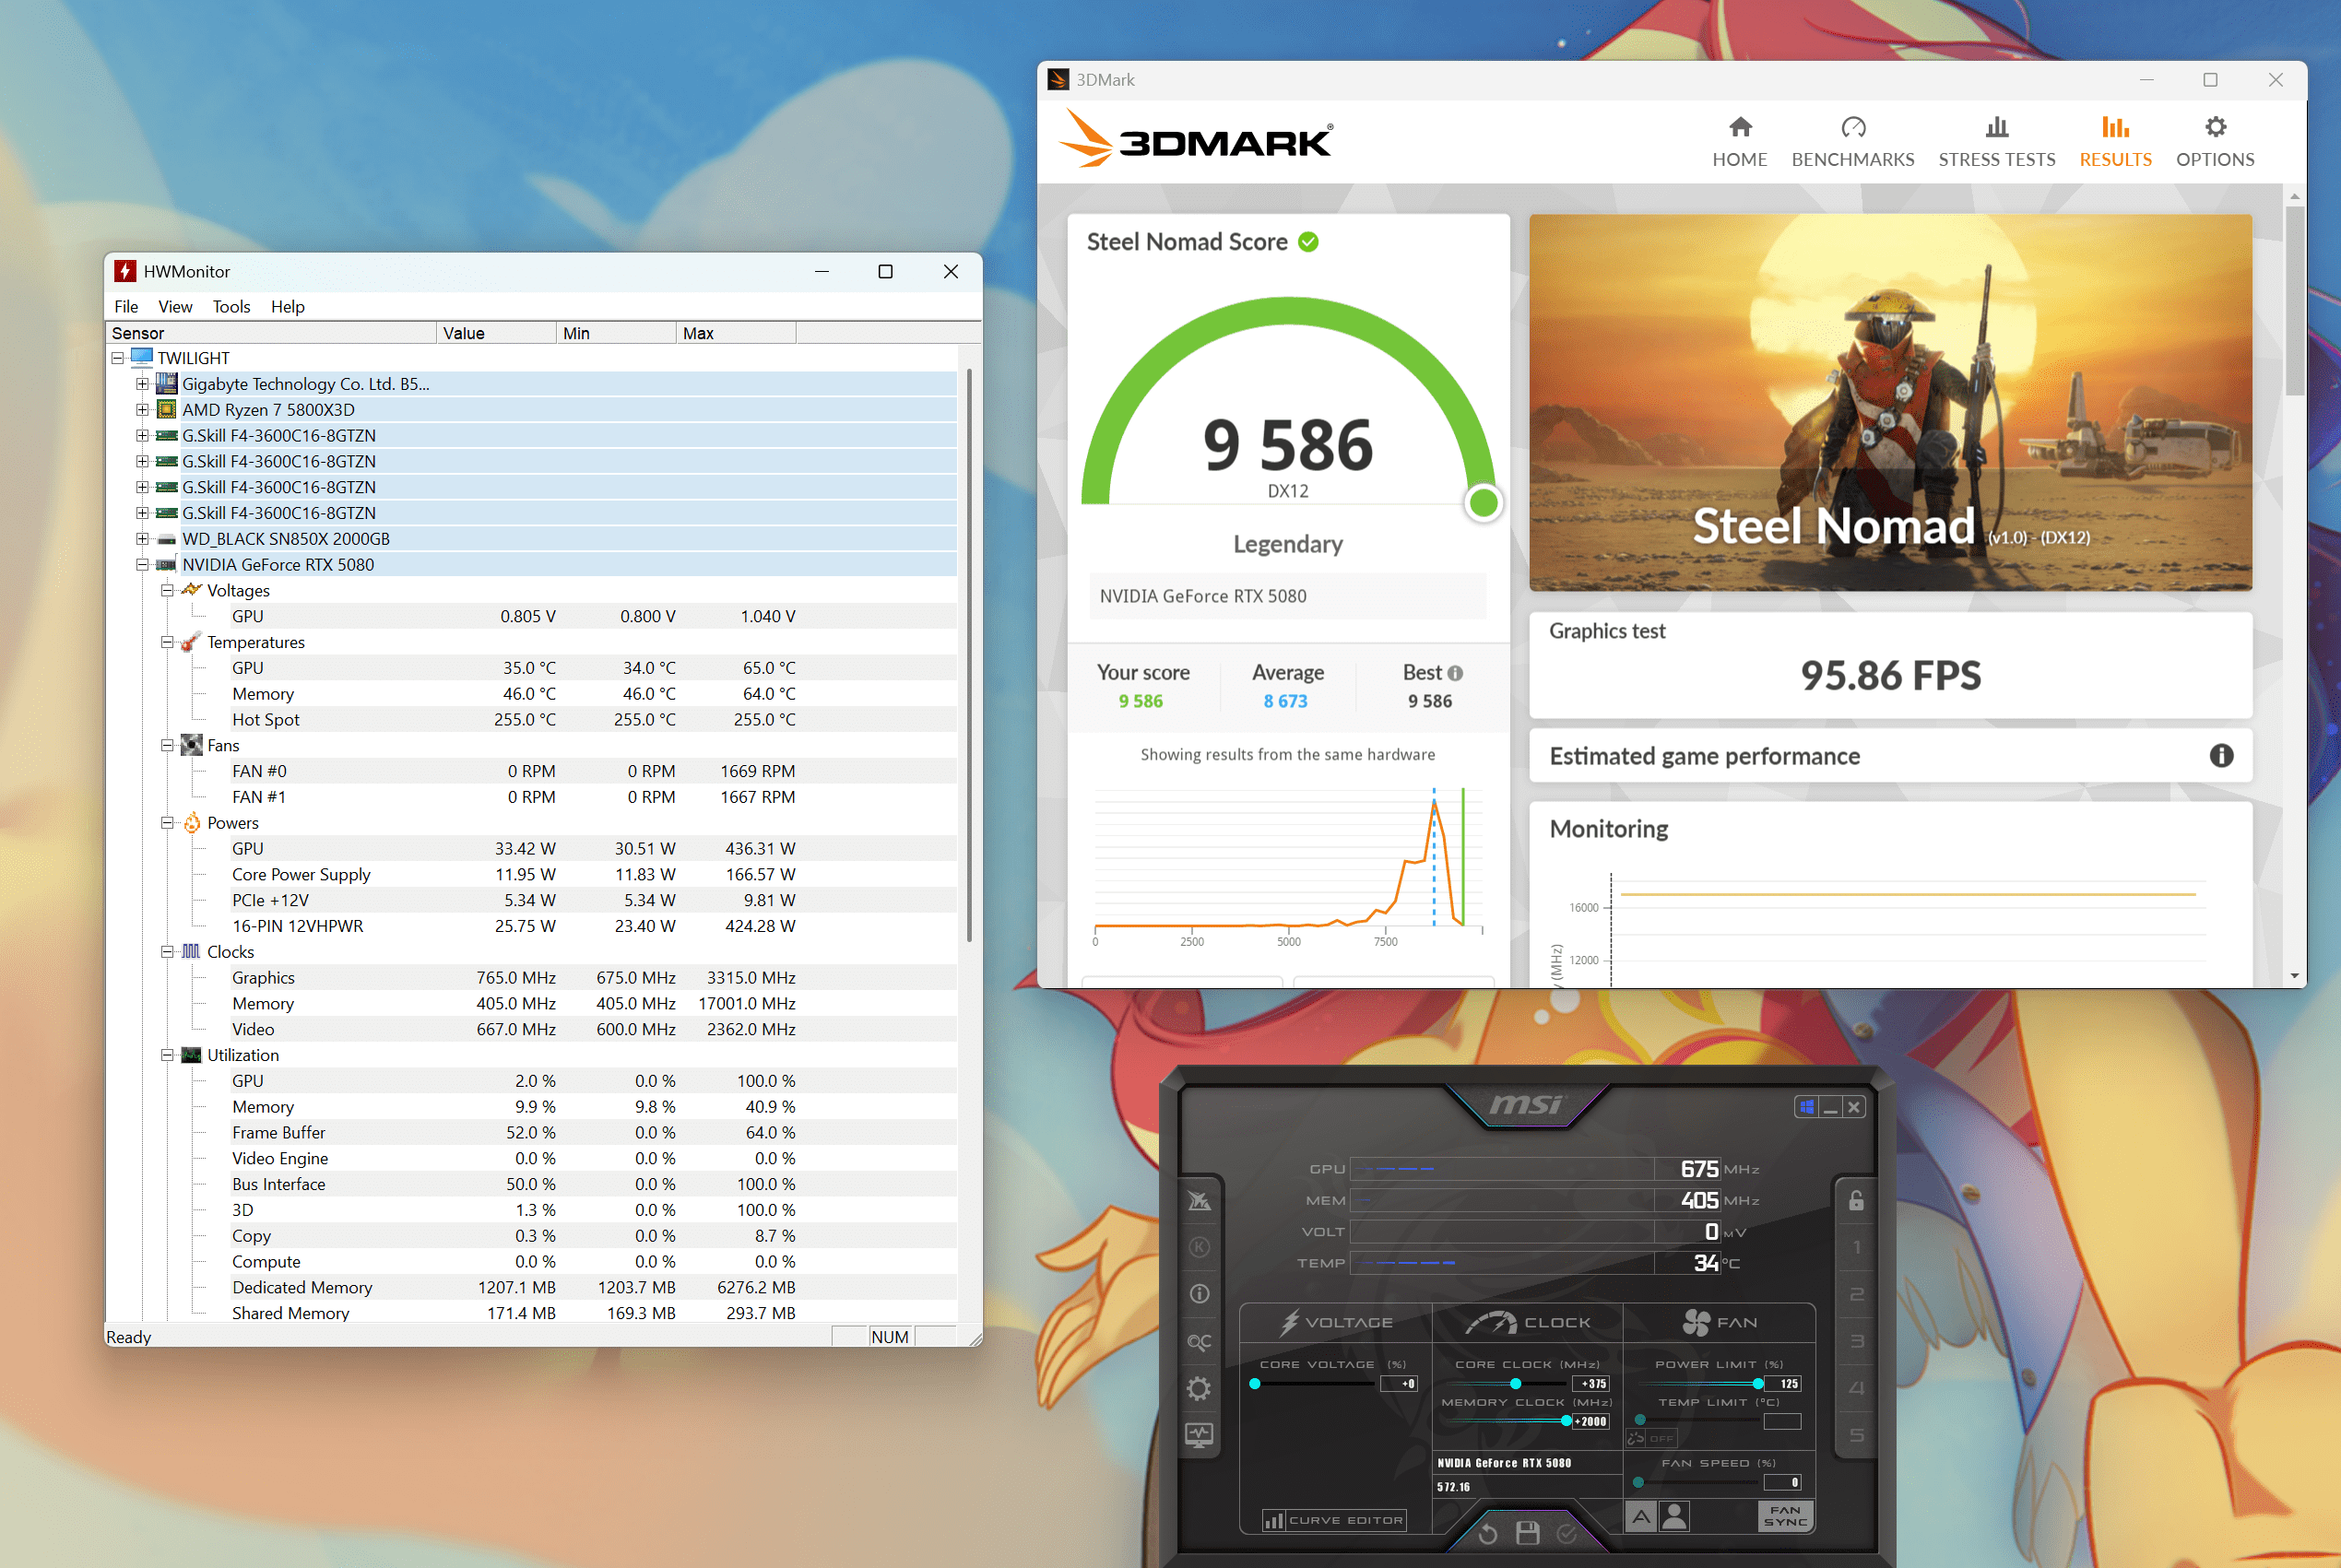Open the Tools menu in HWMonitor
The image size is (2341, 1568).
pos(231,307)
